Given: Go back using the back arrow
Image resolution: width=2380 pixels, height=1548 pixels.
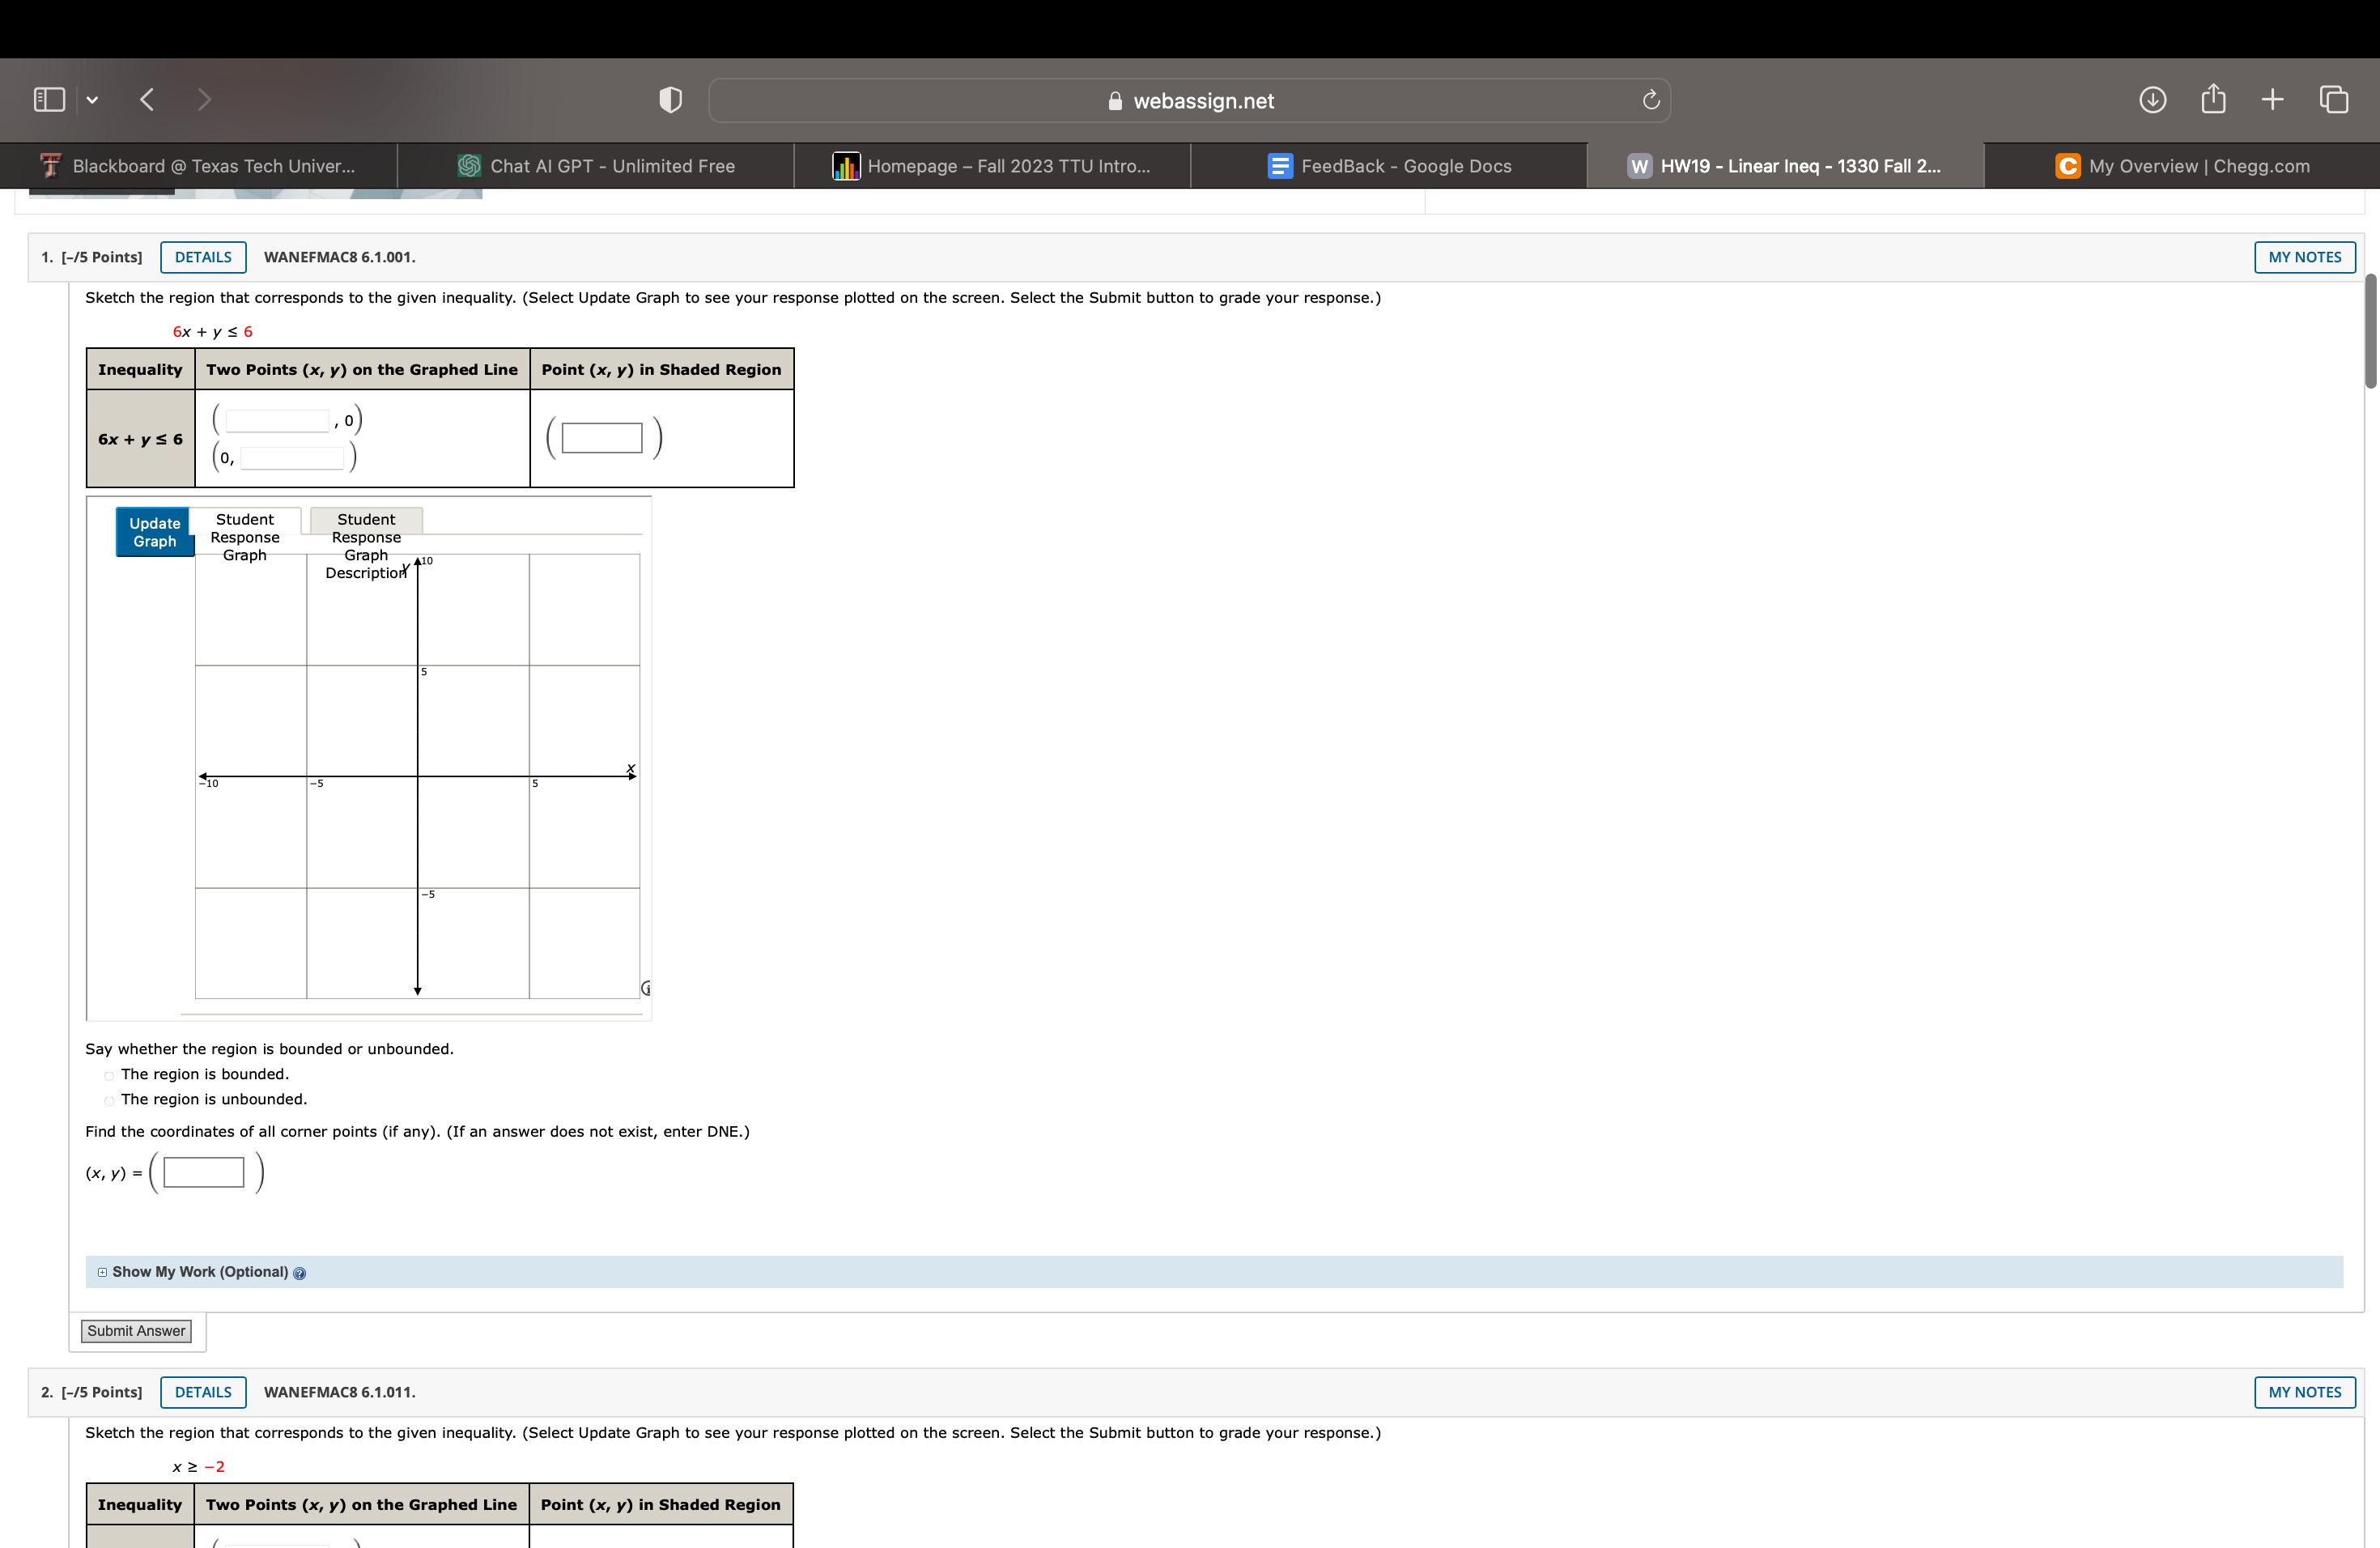Looking at the screenshot, I should tap(147, 100).
